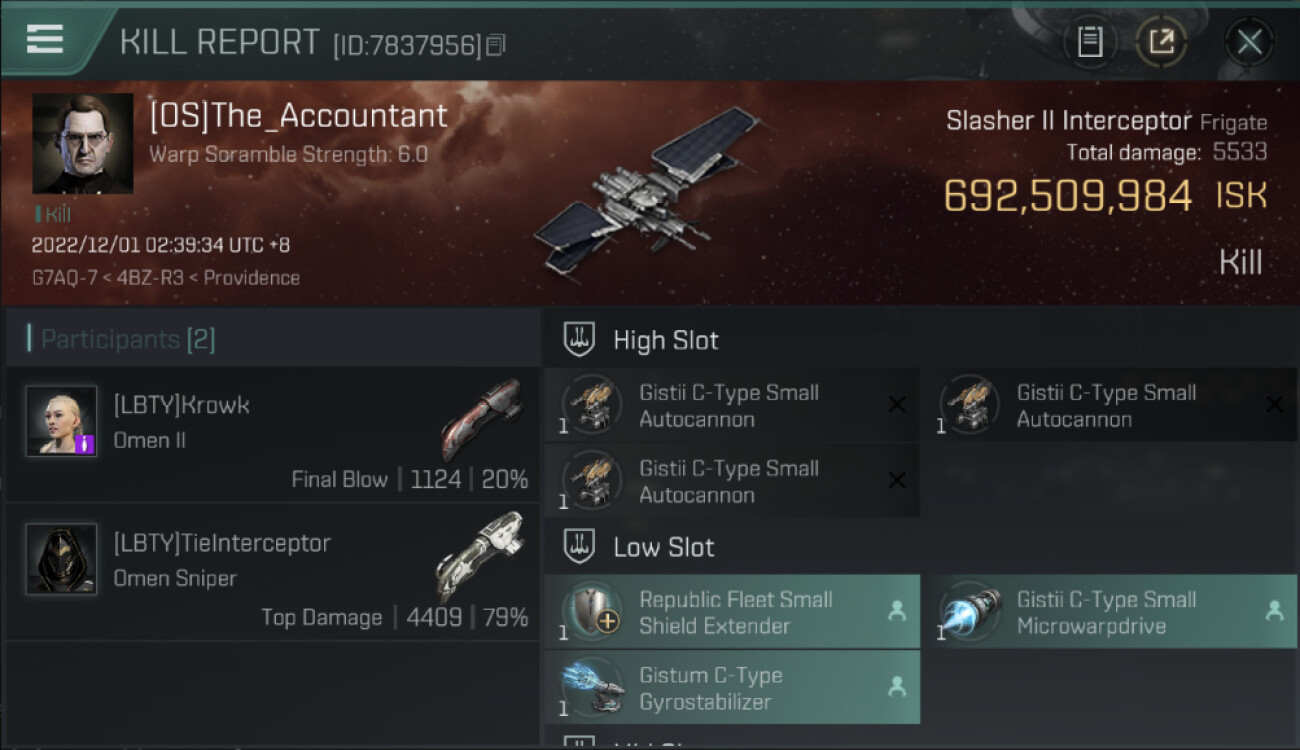Copy the kill report ID
Image resolution: width=1300 pixels, height=750 pixels.
tap(496, 44)
